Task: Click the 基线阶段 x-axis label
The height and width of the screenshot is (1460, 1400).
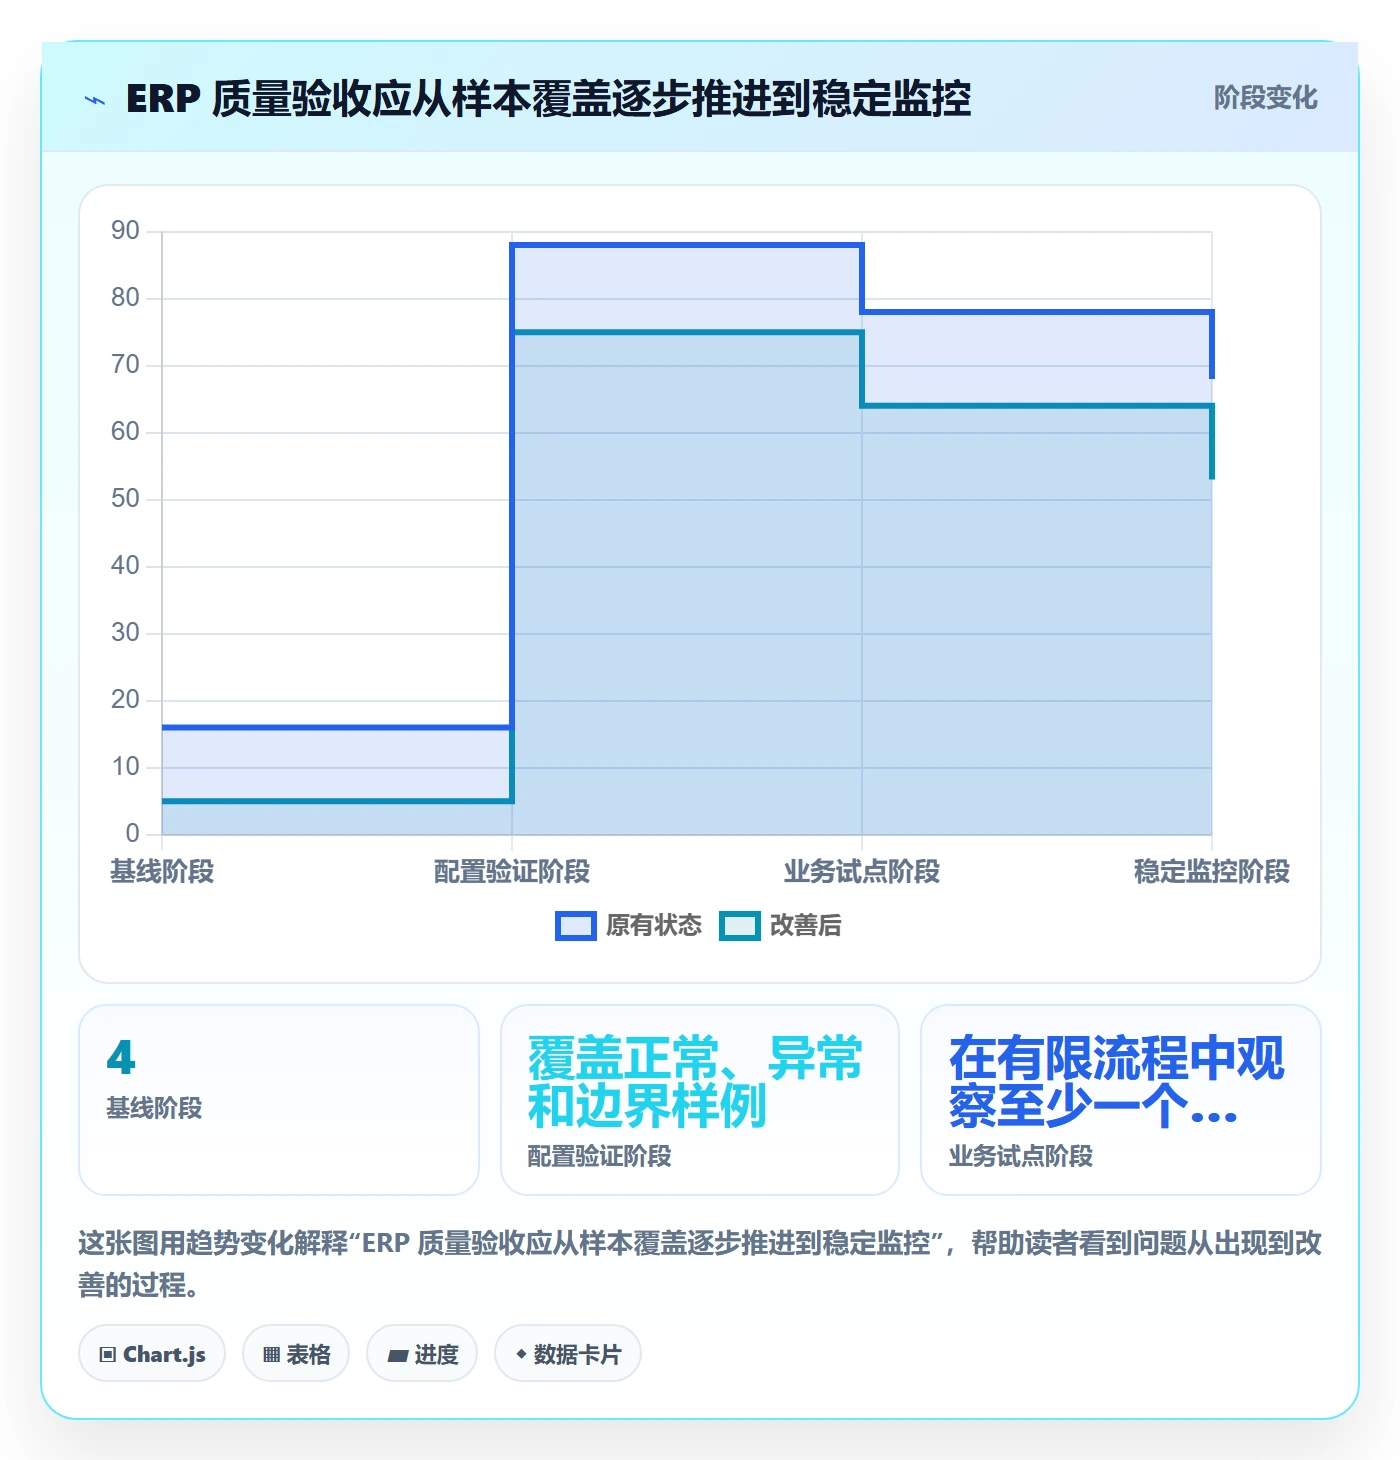Action: [162, 872]
